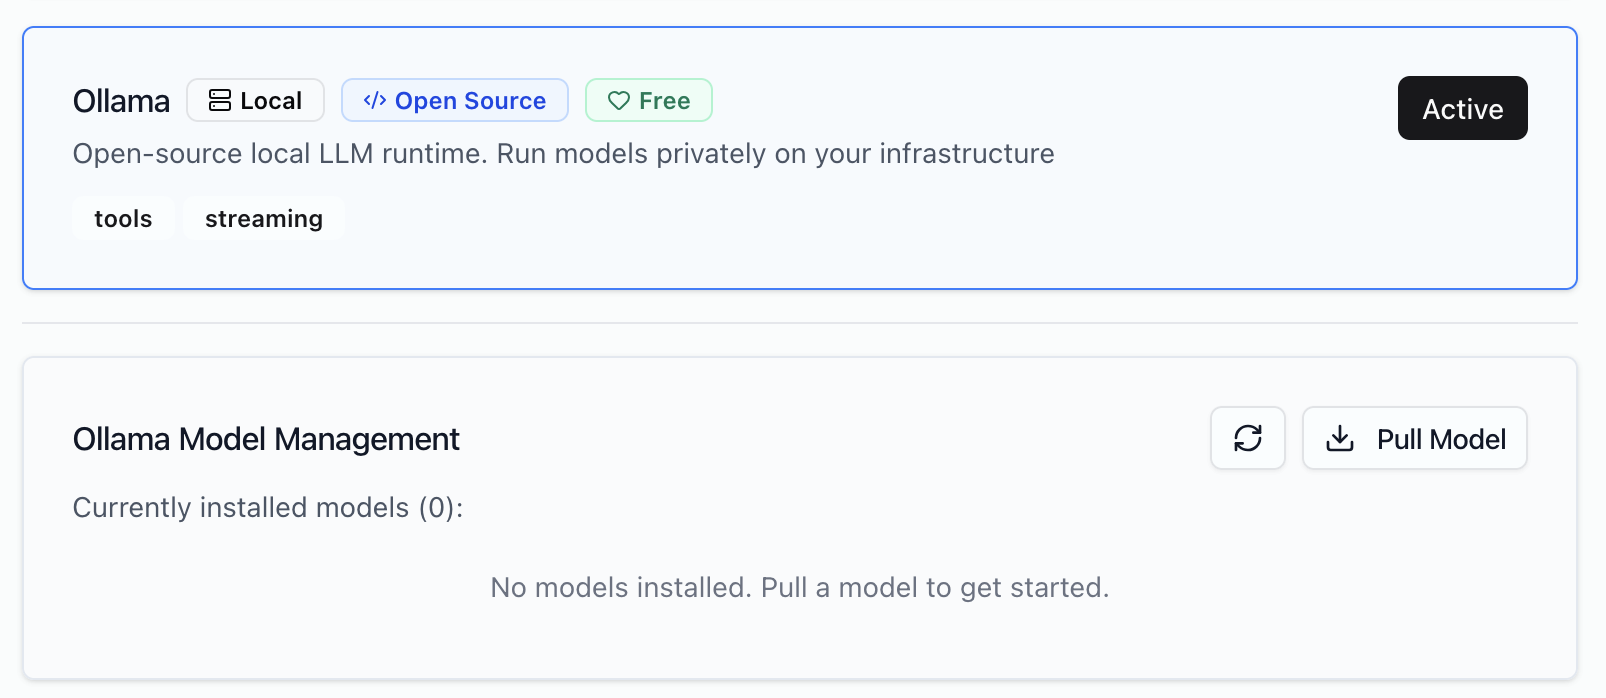The height and width of the screenshot is (698, 1606).
Task: Select the Local badge text
Action: click(x=271, y=101)
